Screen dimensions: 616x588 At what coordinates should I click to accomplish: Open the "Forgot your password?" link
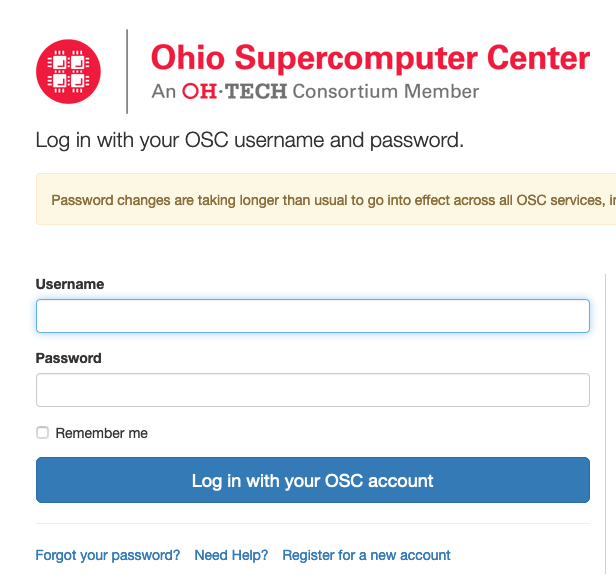(x=108, y=555)
